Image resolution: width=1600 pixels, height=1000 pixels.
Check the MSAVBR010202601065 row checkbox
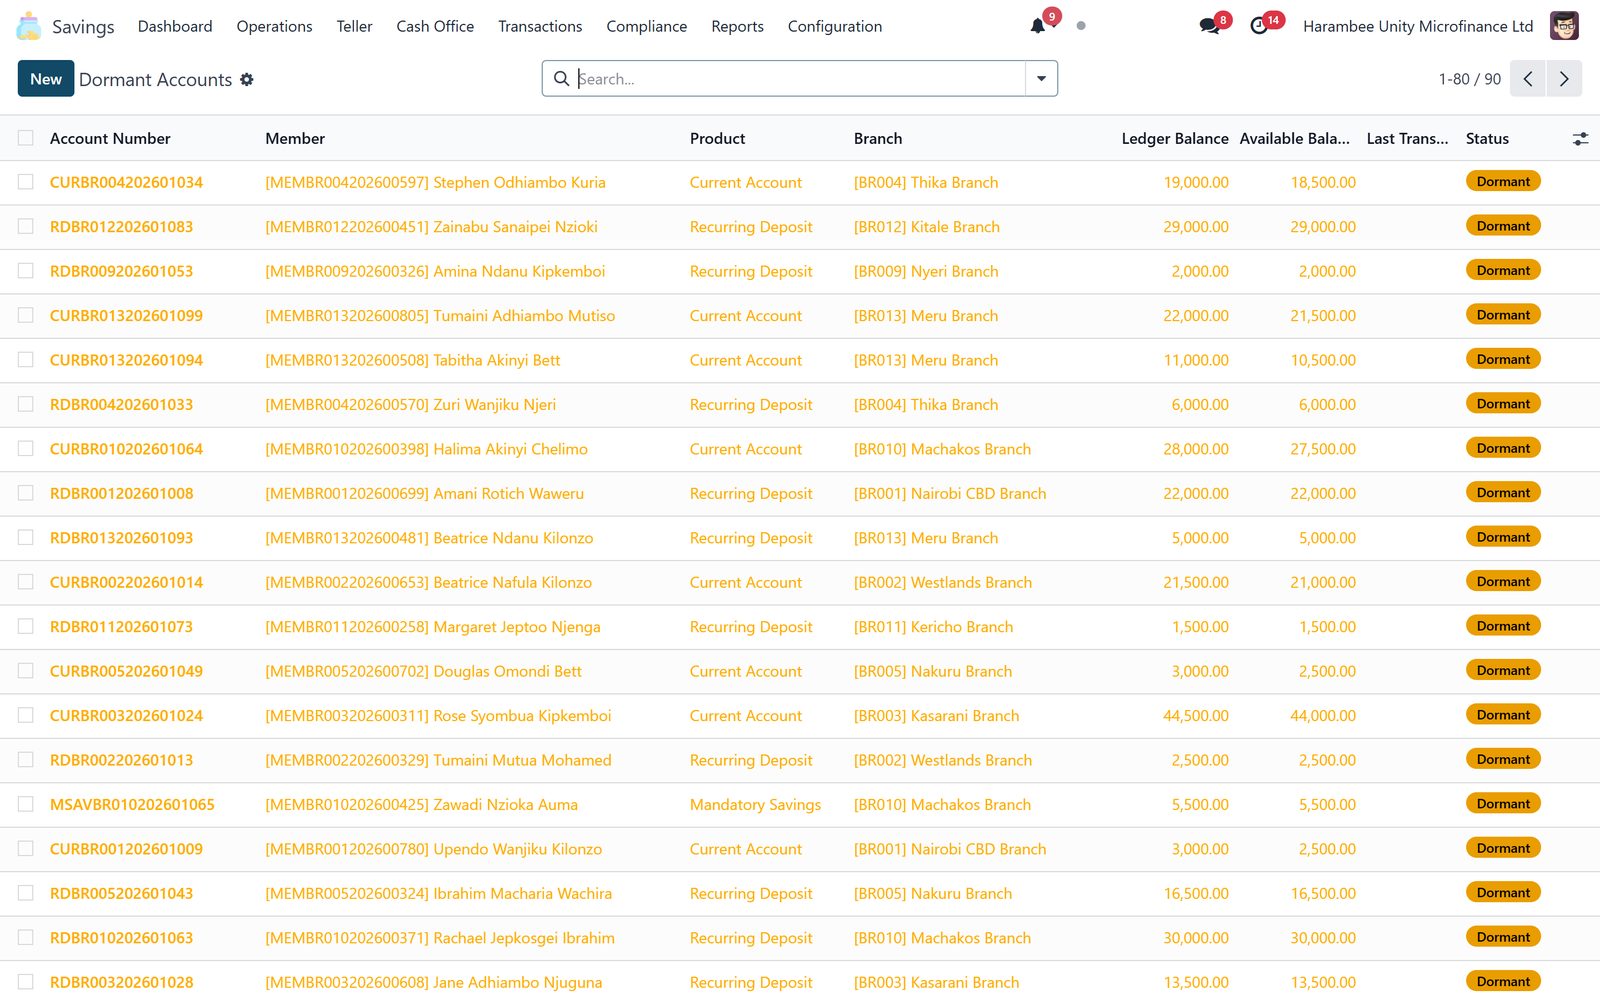coord(26,804)
